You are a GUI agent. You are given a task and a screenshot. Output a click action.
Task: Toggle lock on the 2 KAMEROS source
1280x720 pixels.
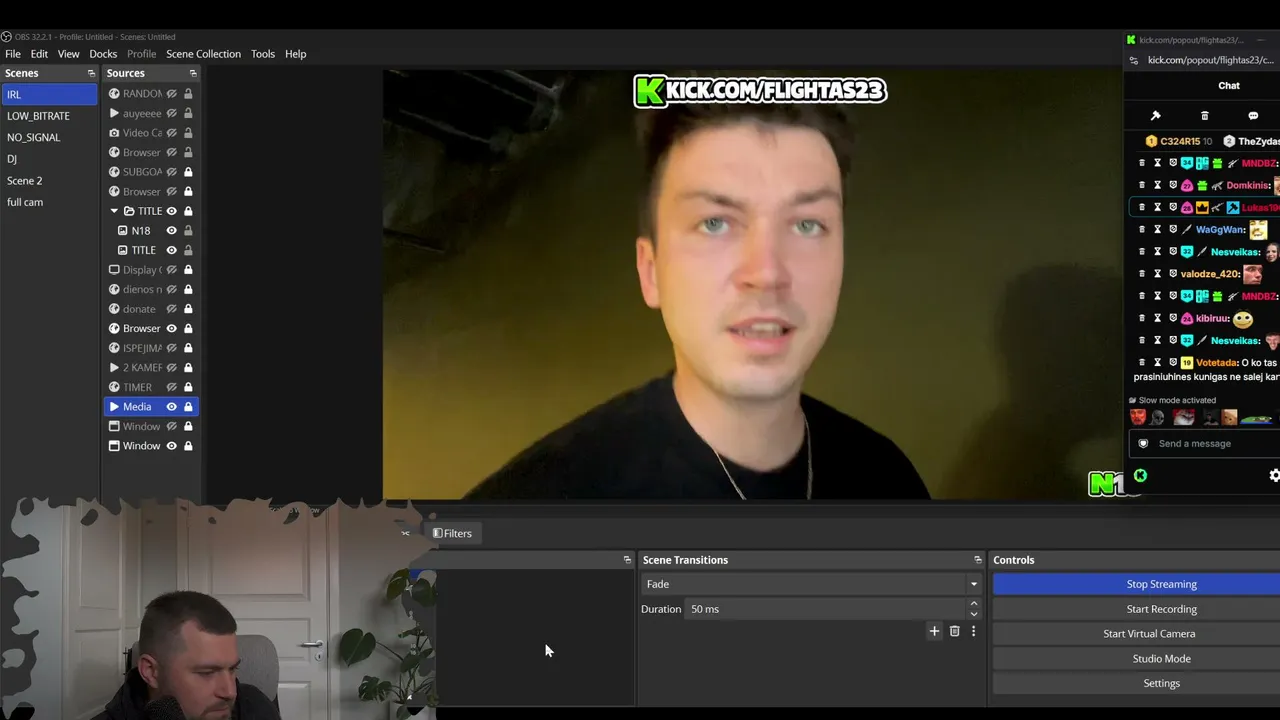coord(188,368)
